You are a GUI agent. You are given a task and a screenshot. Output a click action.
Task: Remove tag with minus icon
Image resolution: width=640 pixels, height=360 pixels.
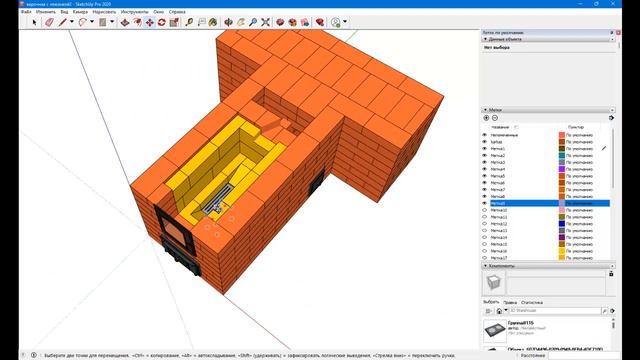click(495, 118)
